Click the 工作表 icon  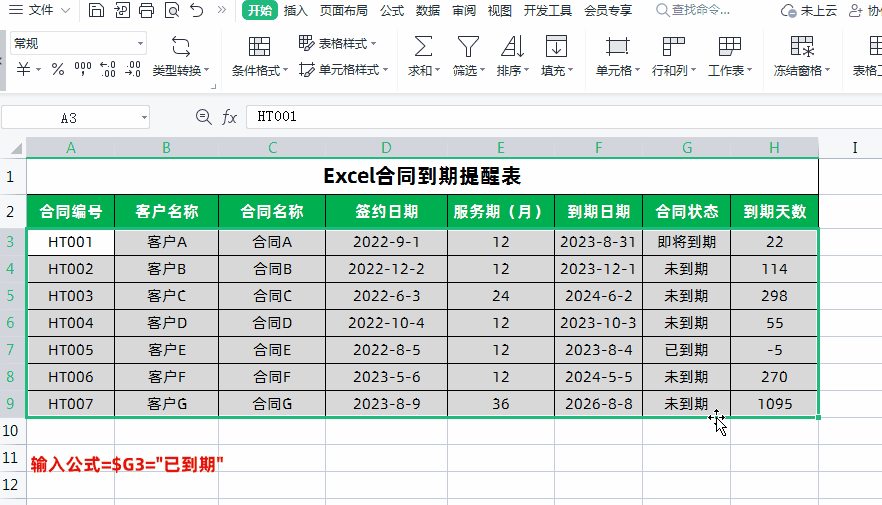click(x=730, y=47)
